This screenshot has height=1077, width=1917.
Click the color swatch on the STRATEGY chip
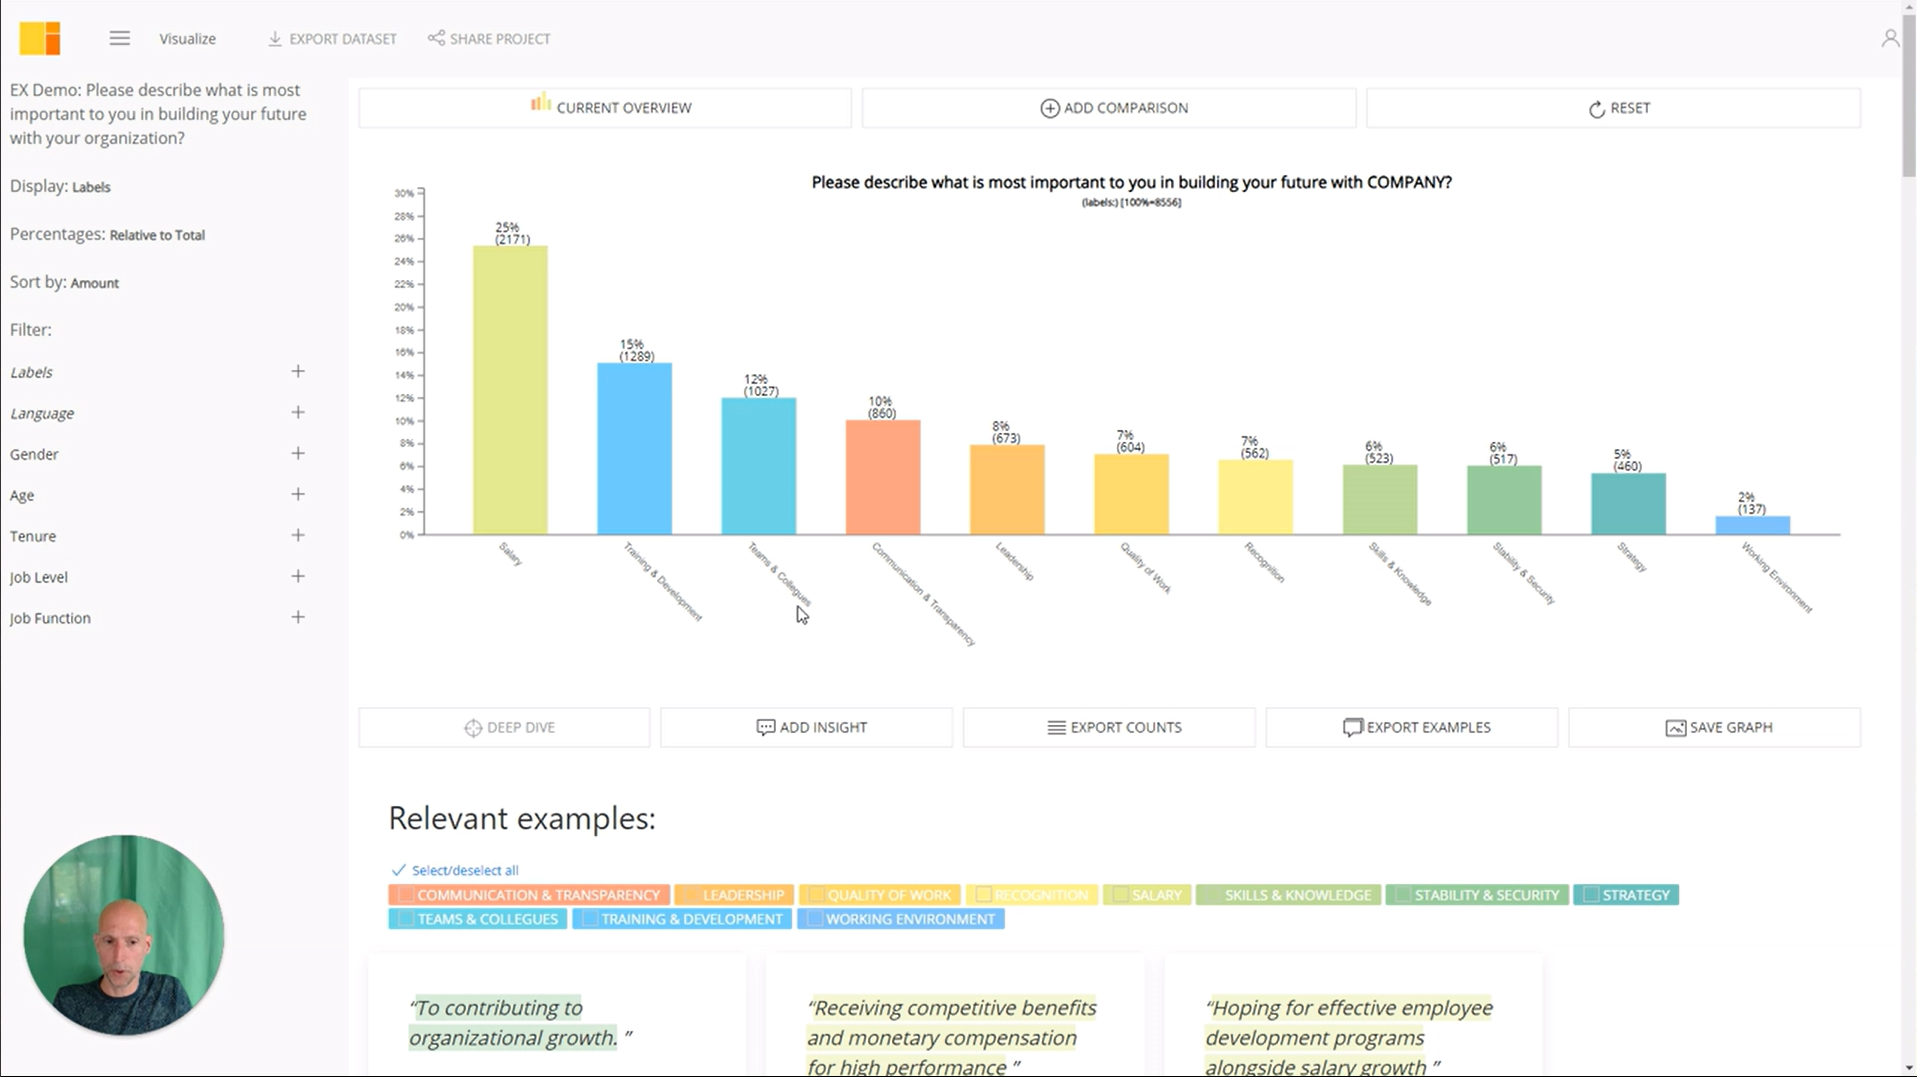click(x=1592, y=895)
